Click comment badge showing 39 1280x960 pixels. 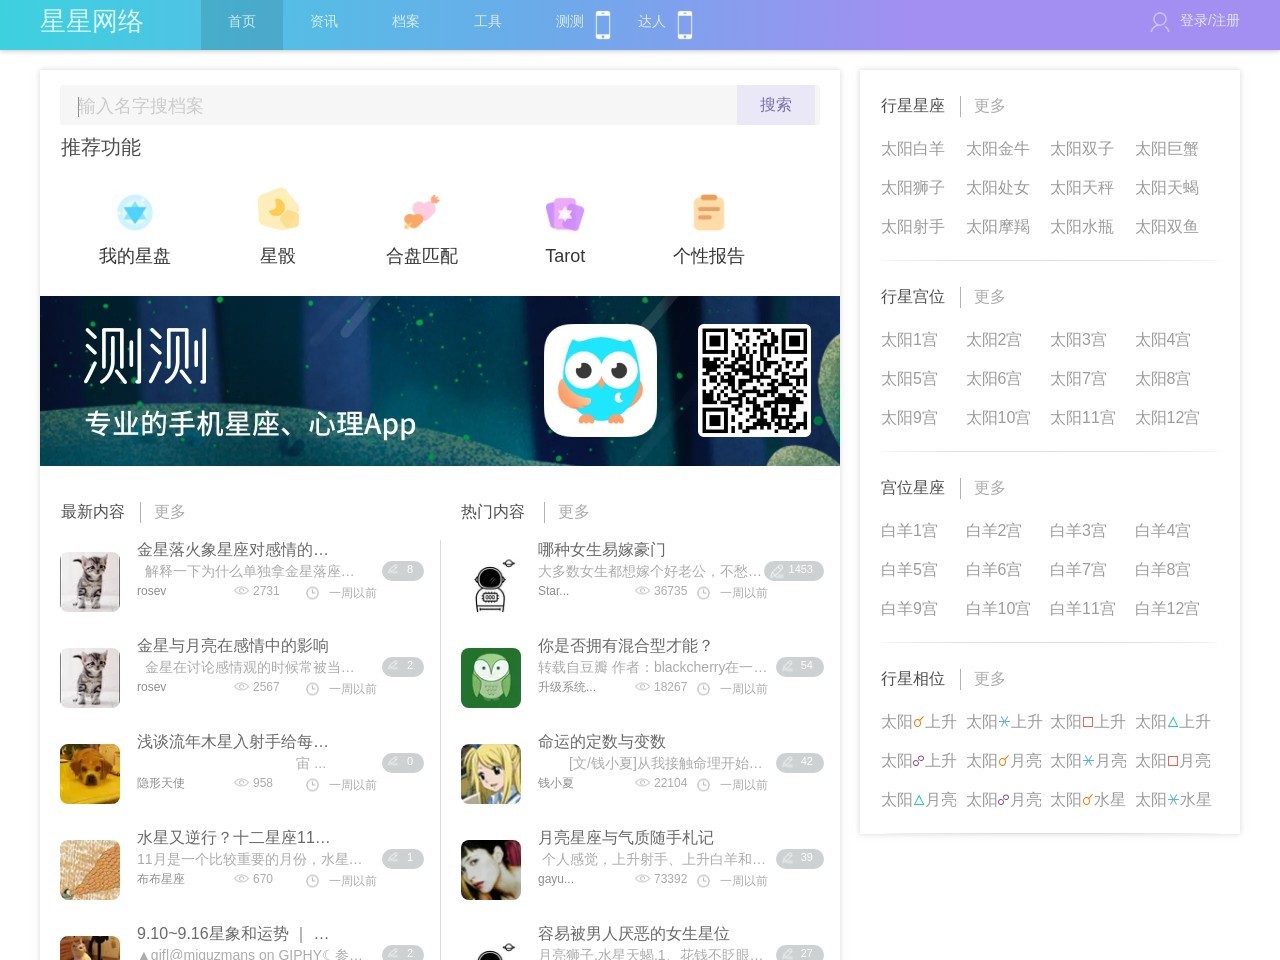click(800, 858)
